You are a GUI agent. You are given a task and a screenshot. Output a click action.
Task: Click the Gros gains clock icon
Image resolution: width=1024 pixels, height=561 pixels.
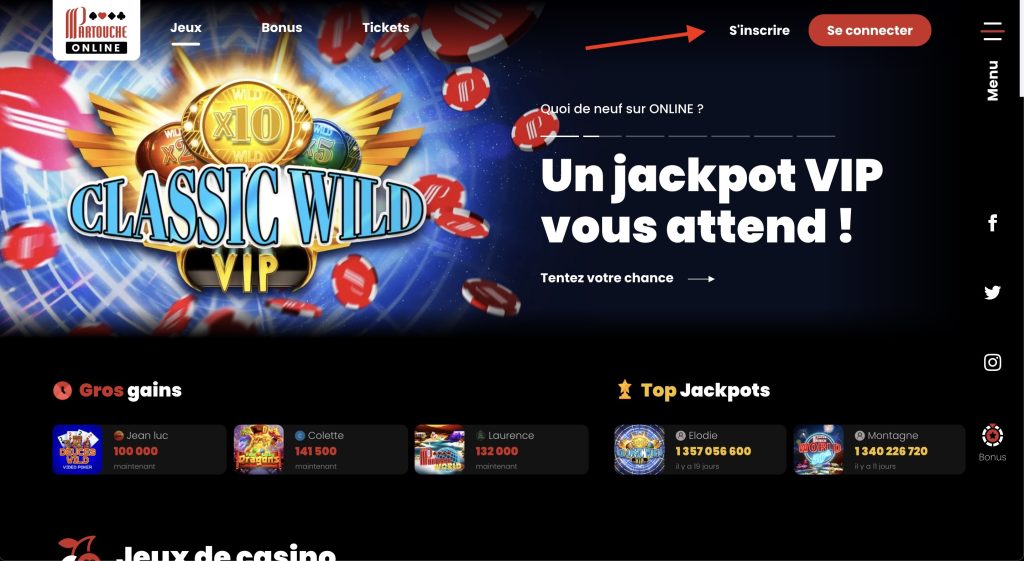(x=63, y=391)
